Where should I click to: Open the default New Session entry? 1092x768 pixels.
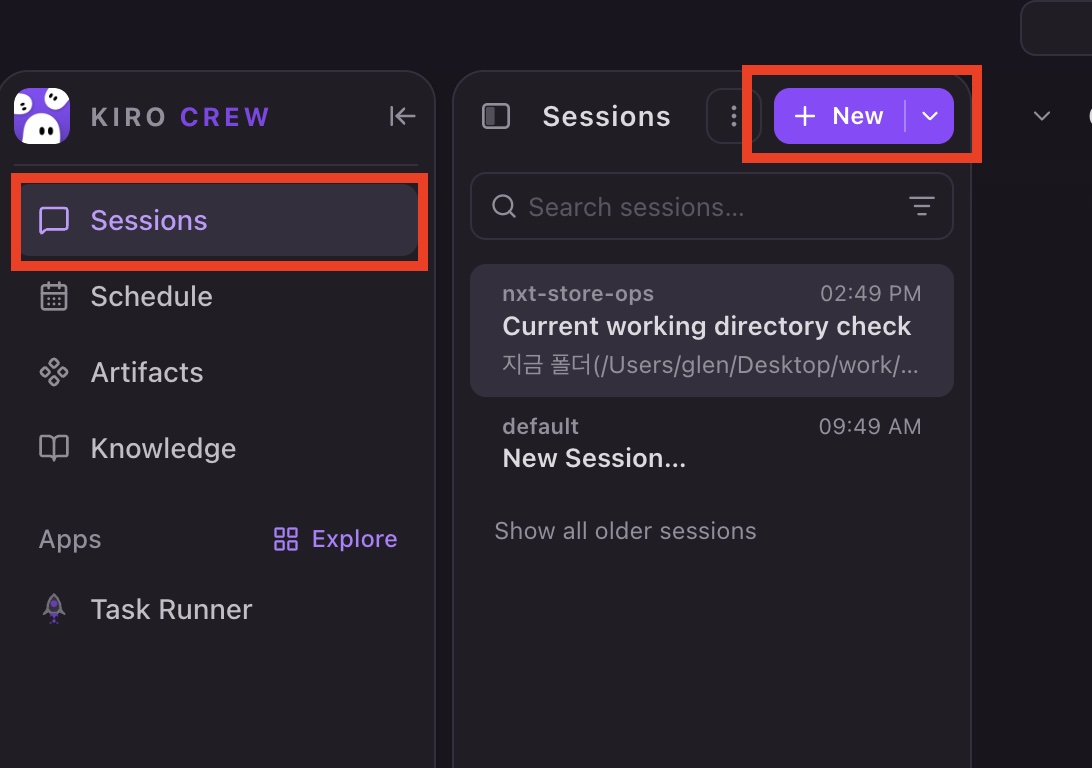(x=712, y=444)
